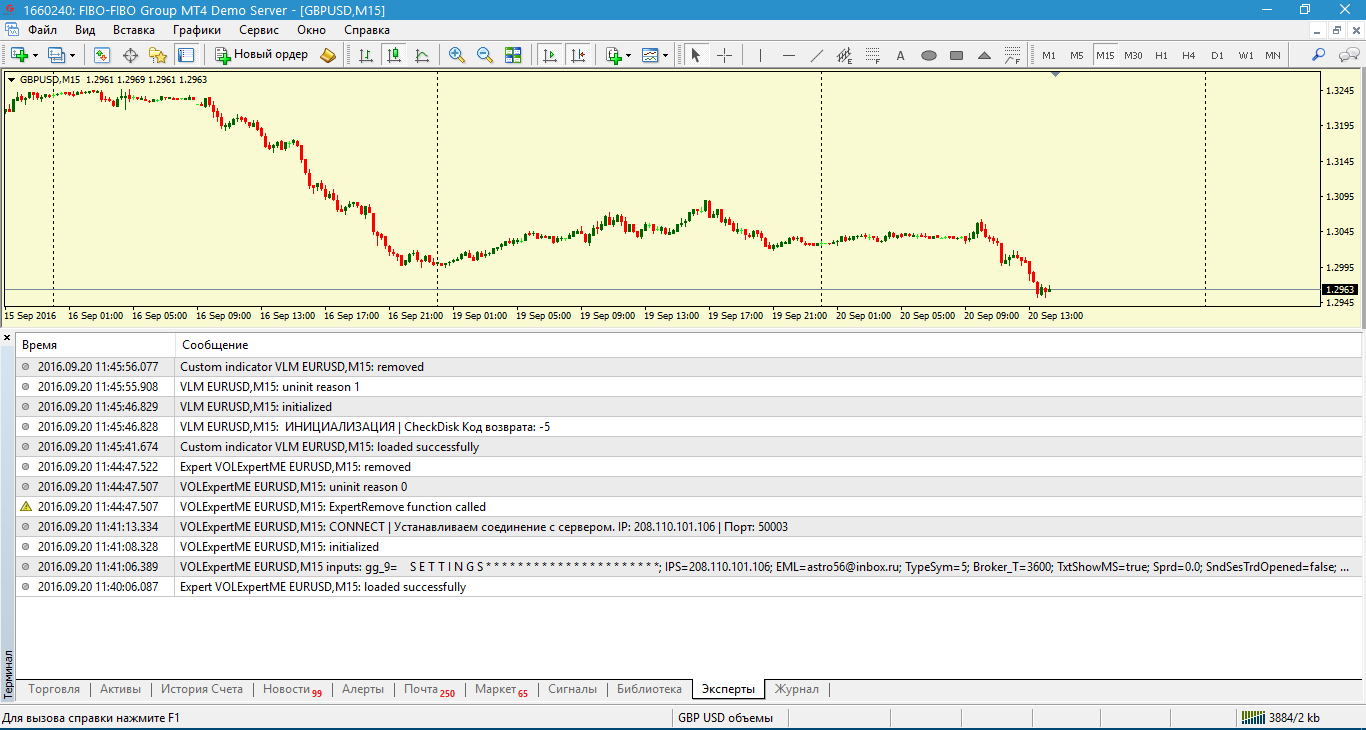1366x730 pixels.
Task: Switch to Line Chart mode
Action: click(x=422, y=55)
